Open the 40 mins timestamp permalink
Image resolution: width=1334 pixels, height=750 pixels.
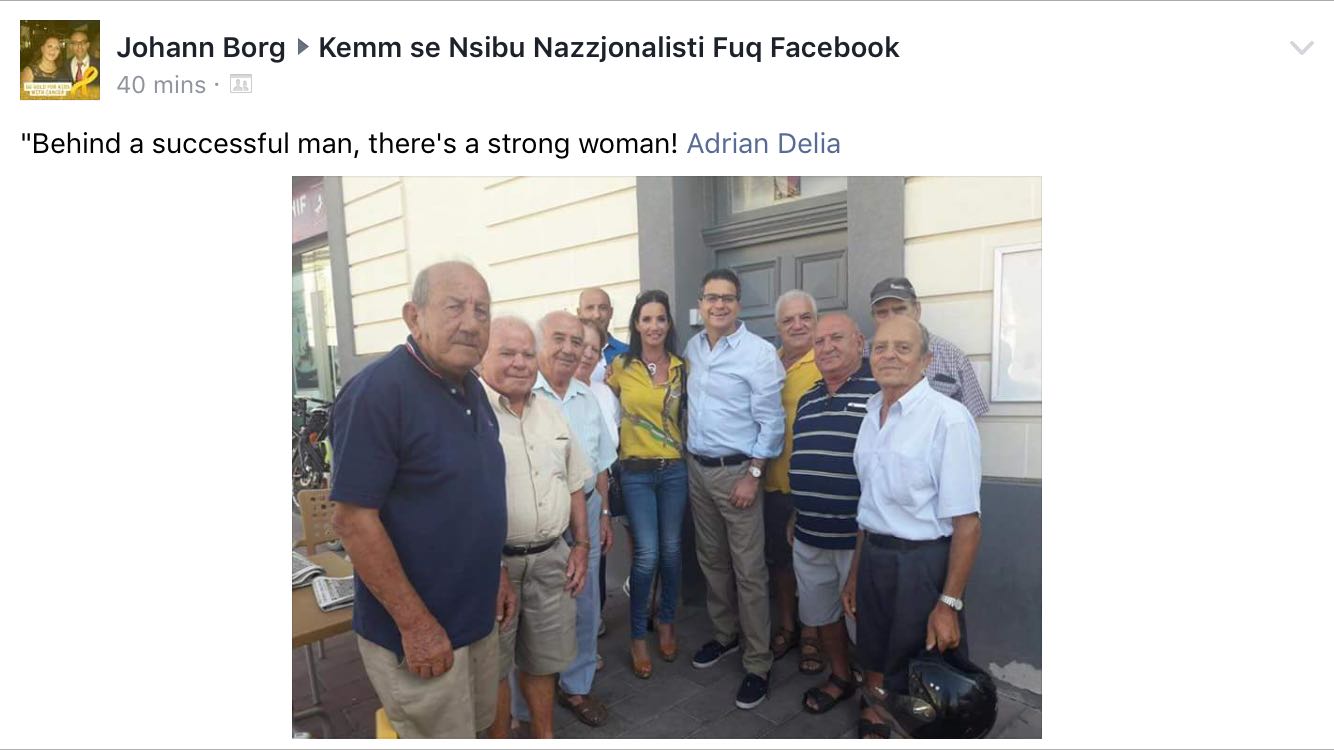click(161, 85)
